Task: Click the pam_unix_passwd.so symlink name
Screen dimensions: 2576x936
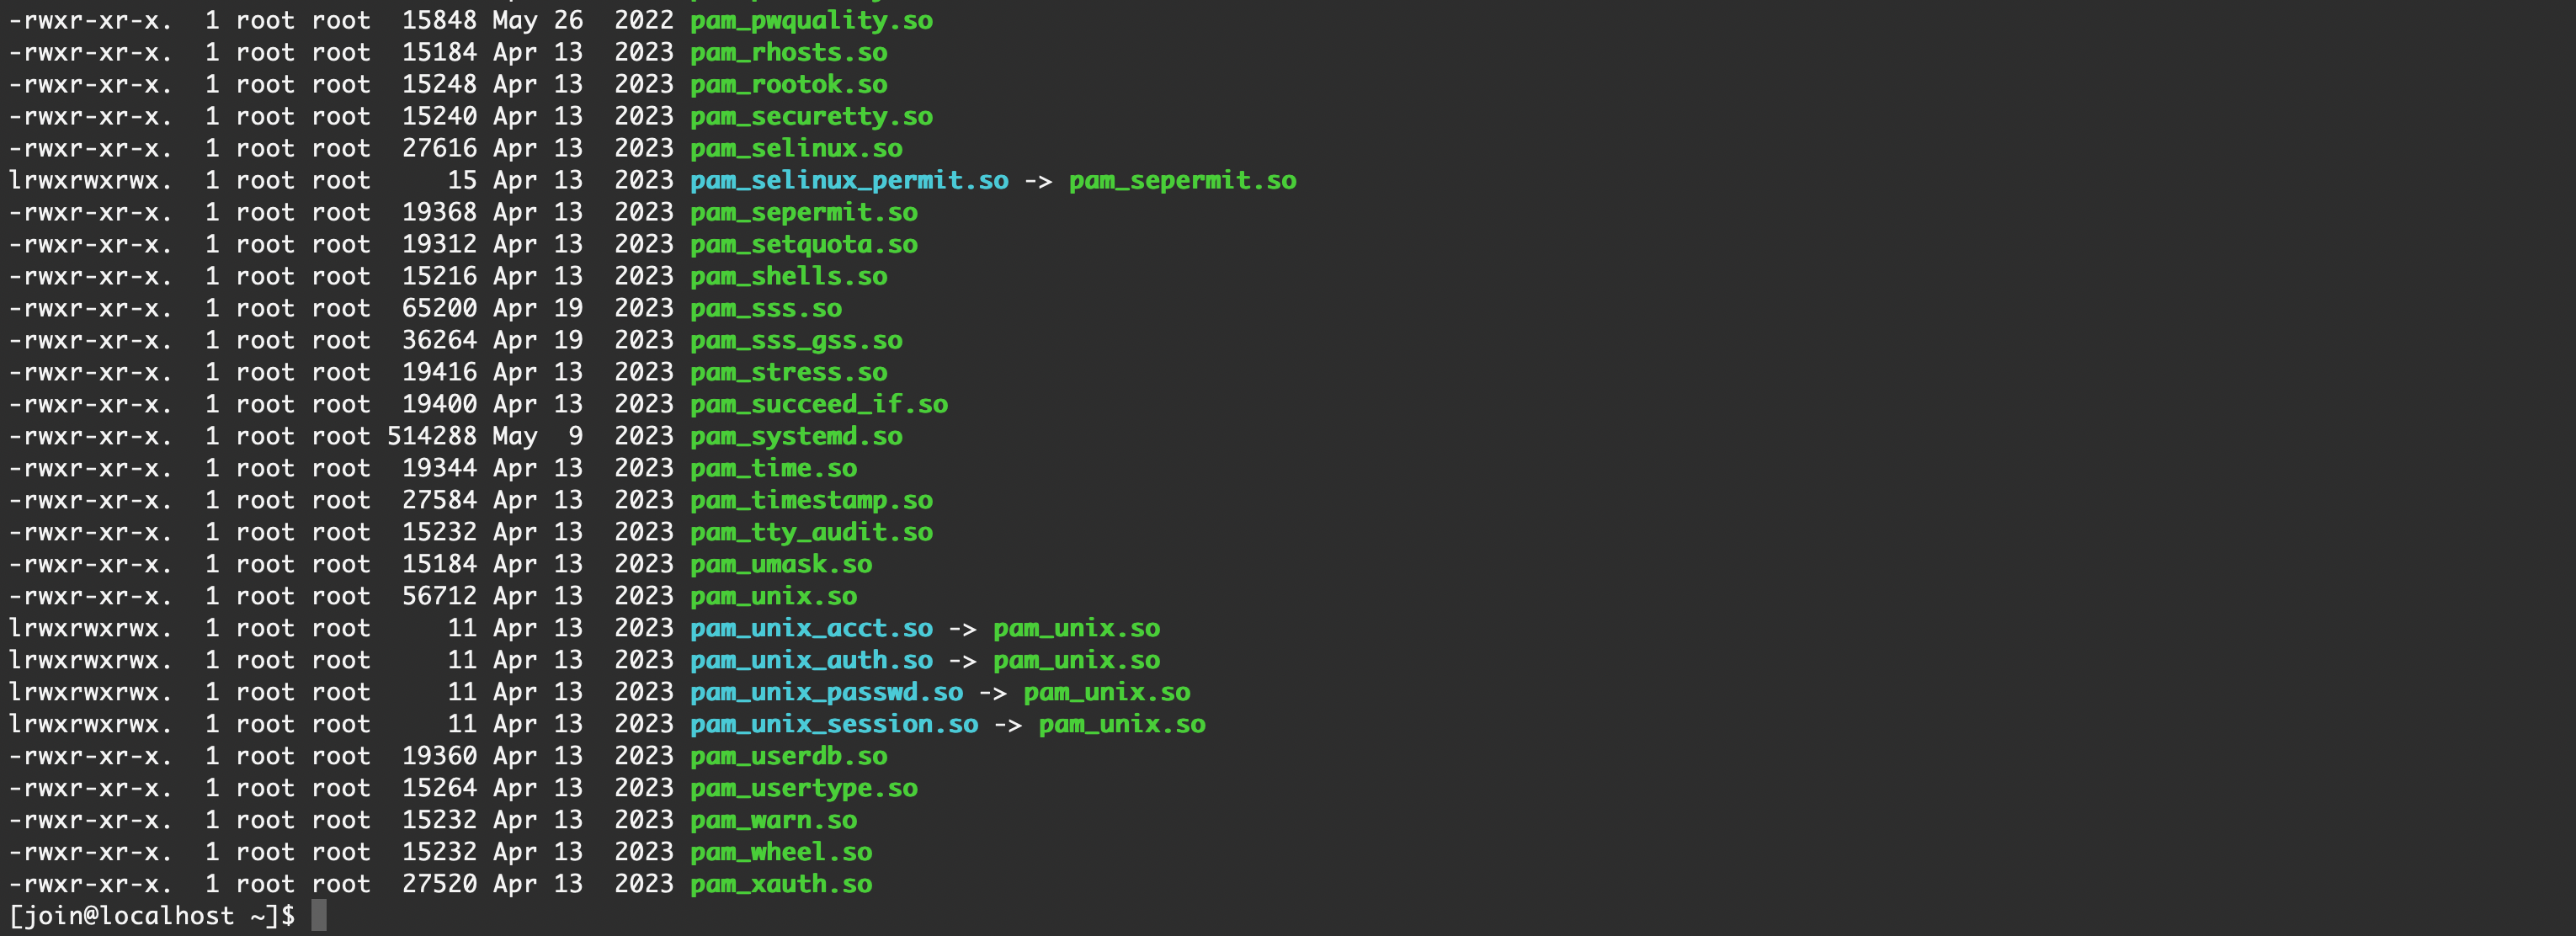Action: point(826,692)
